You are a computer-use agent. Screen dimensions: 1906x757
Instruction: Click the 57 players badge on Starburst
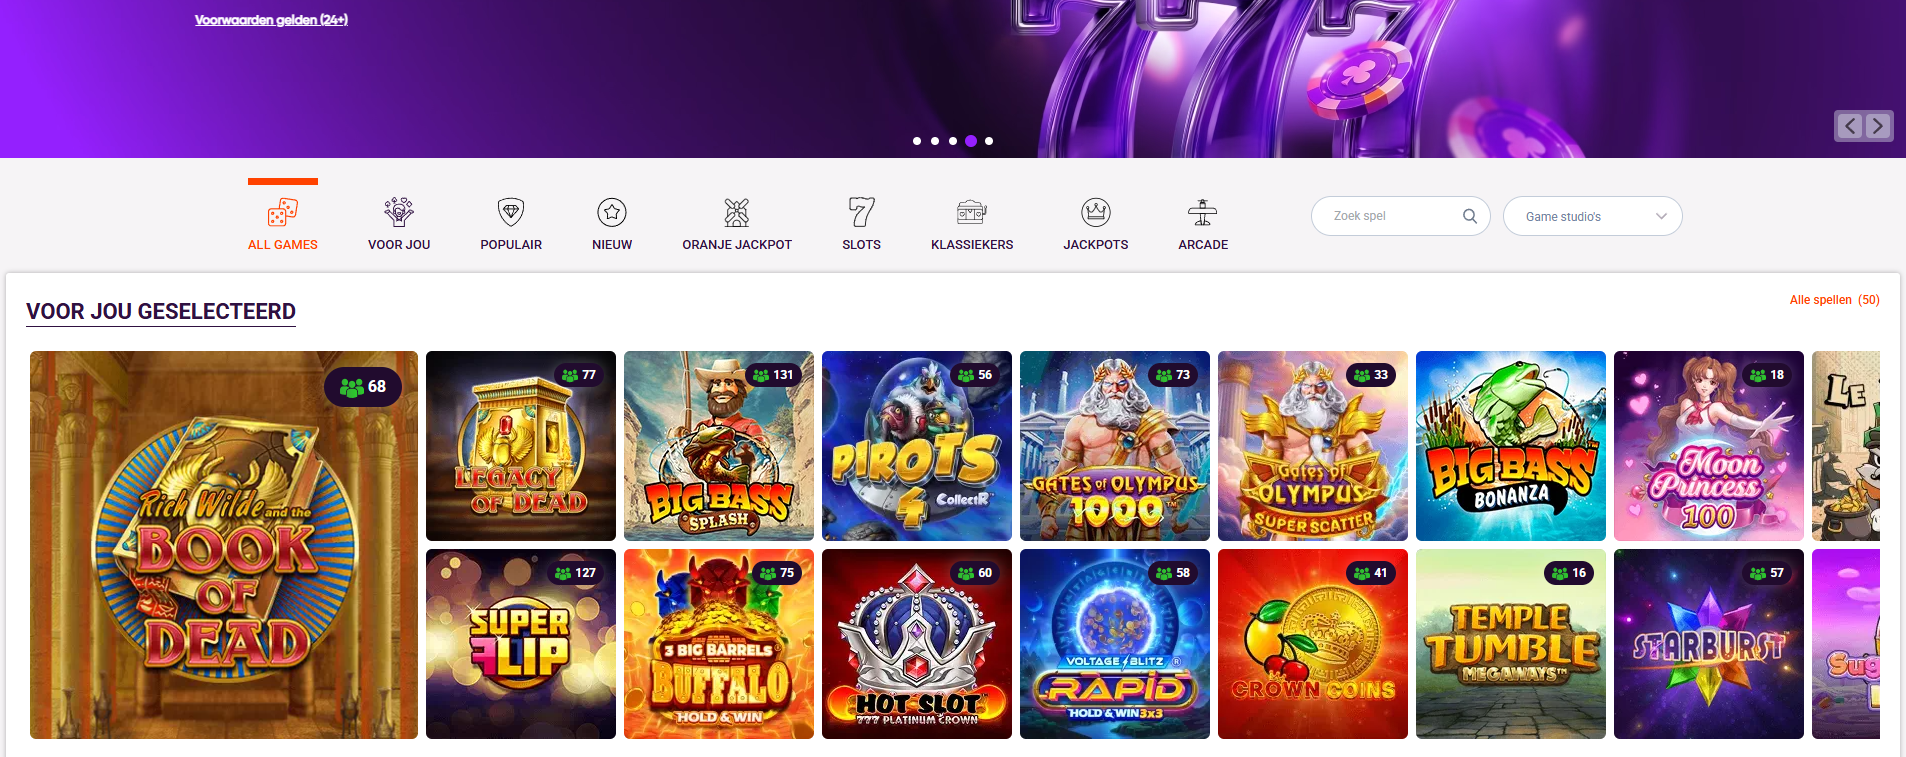[x=1767, y=573]
